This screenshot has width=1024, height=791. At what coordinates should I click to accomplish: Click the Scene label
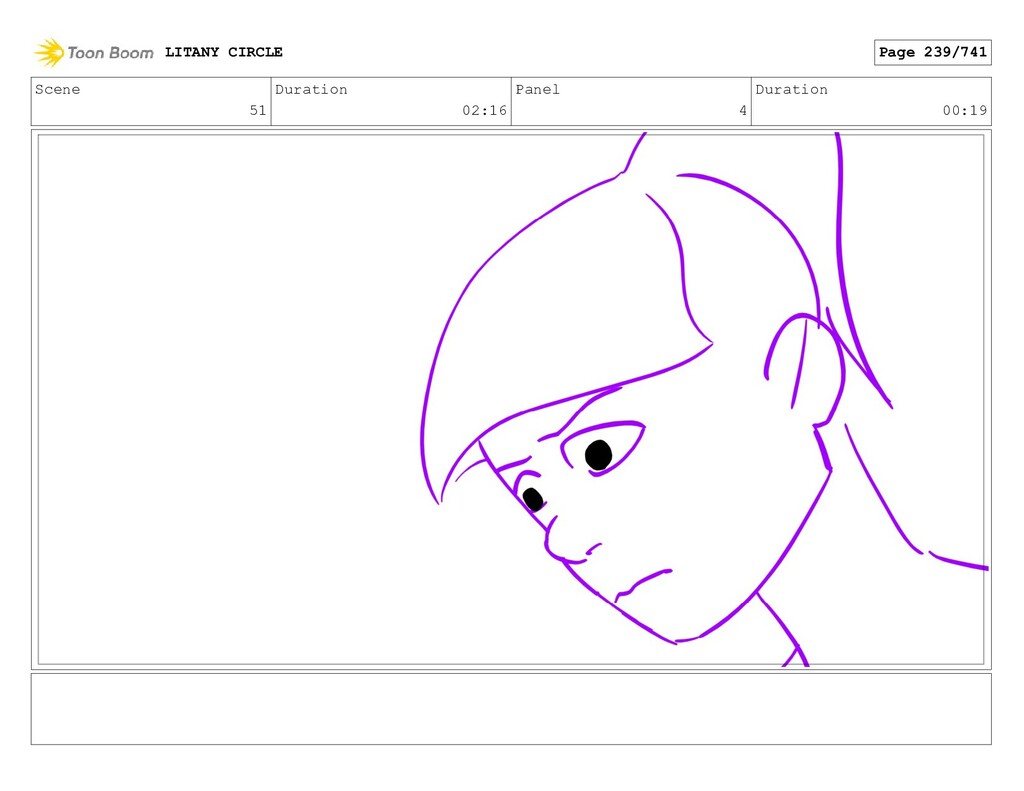[x=57, y=89]
